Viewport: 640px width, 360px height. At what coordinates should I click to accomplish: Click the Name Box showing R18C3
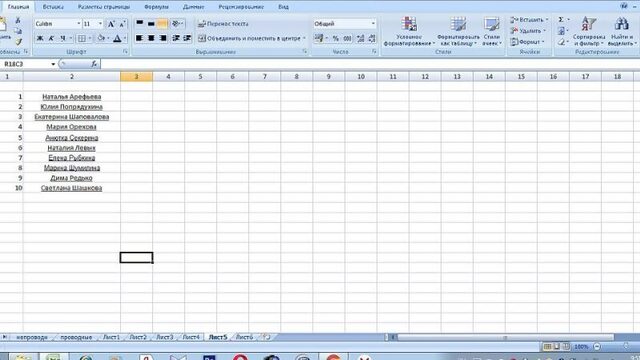point(27,64)
